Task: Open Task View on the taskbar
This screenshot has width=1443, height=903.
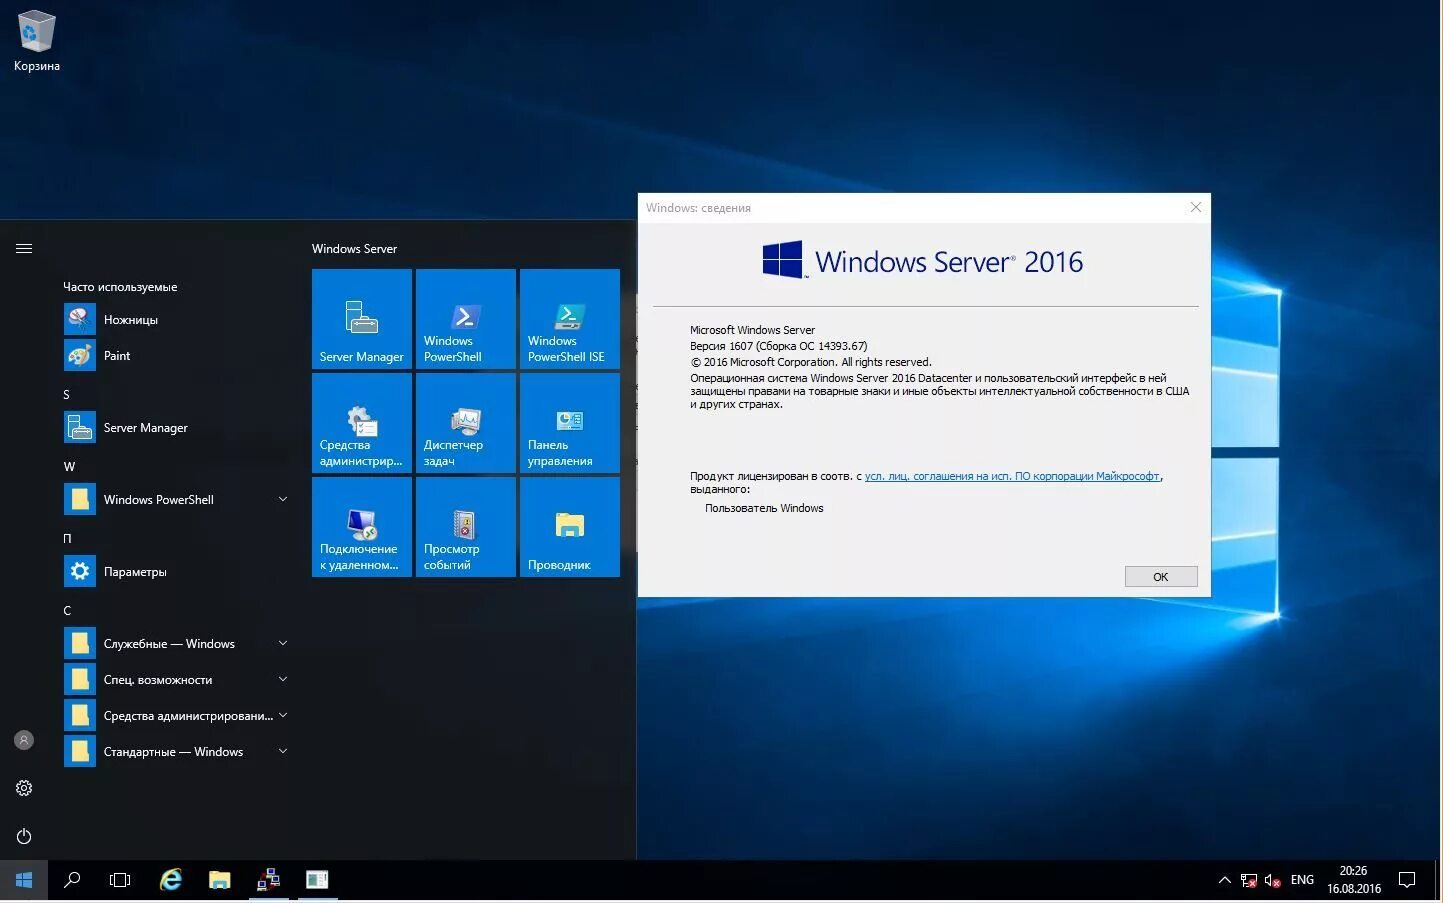Action: (120, 880)
